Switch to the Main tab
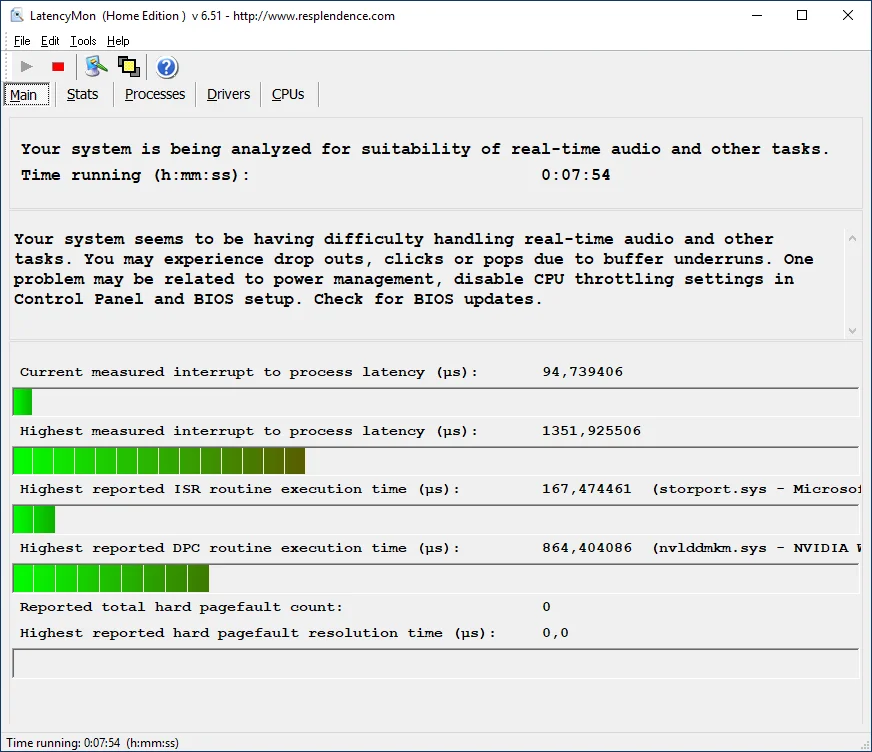The image size is (872, 752). pyautogui.click(x=26, y=95)
